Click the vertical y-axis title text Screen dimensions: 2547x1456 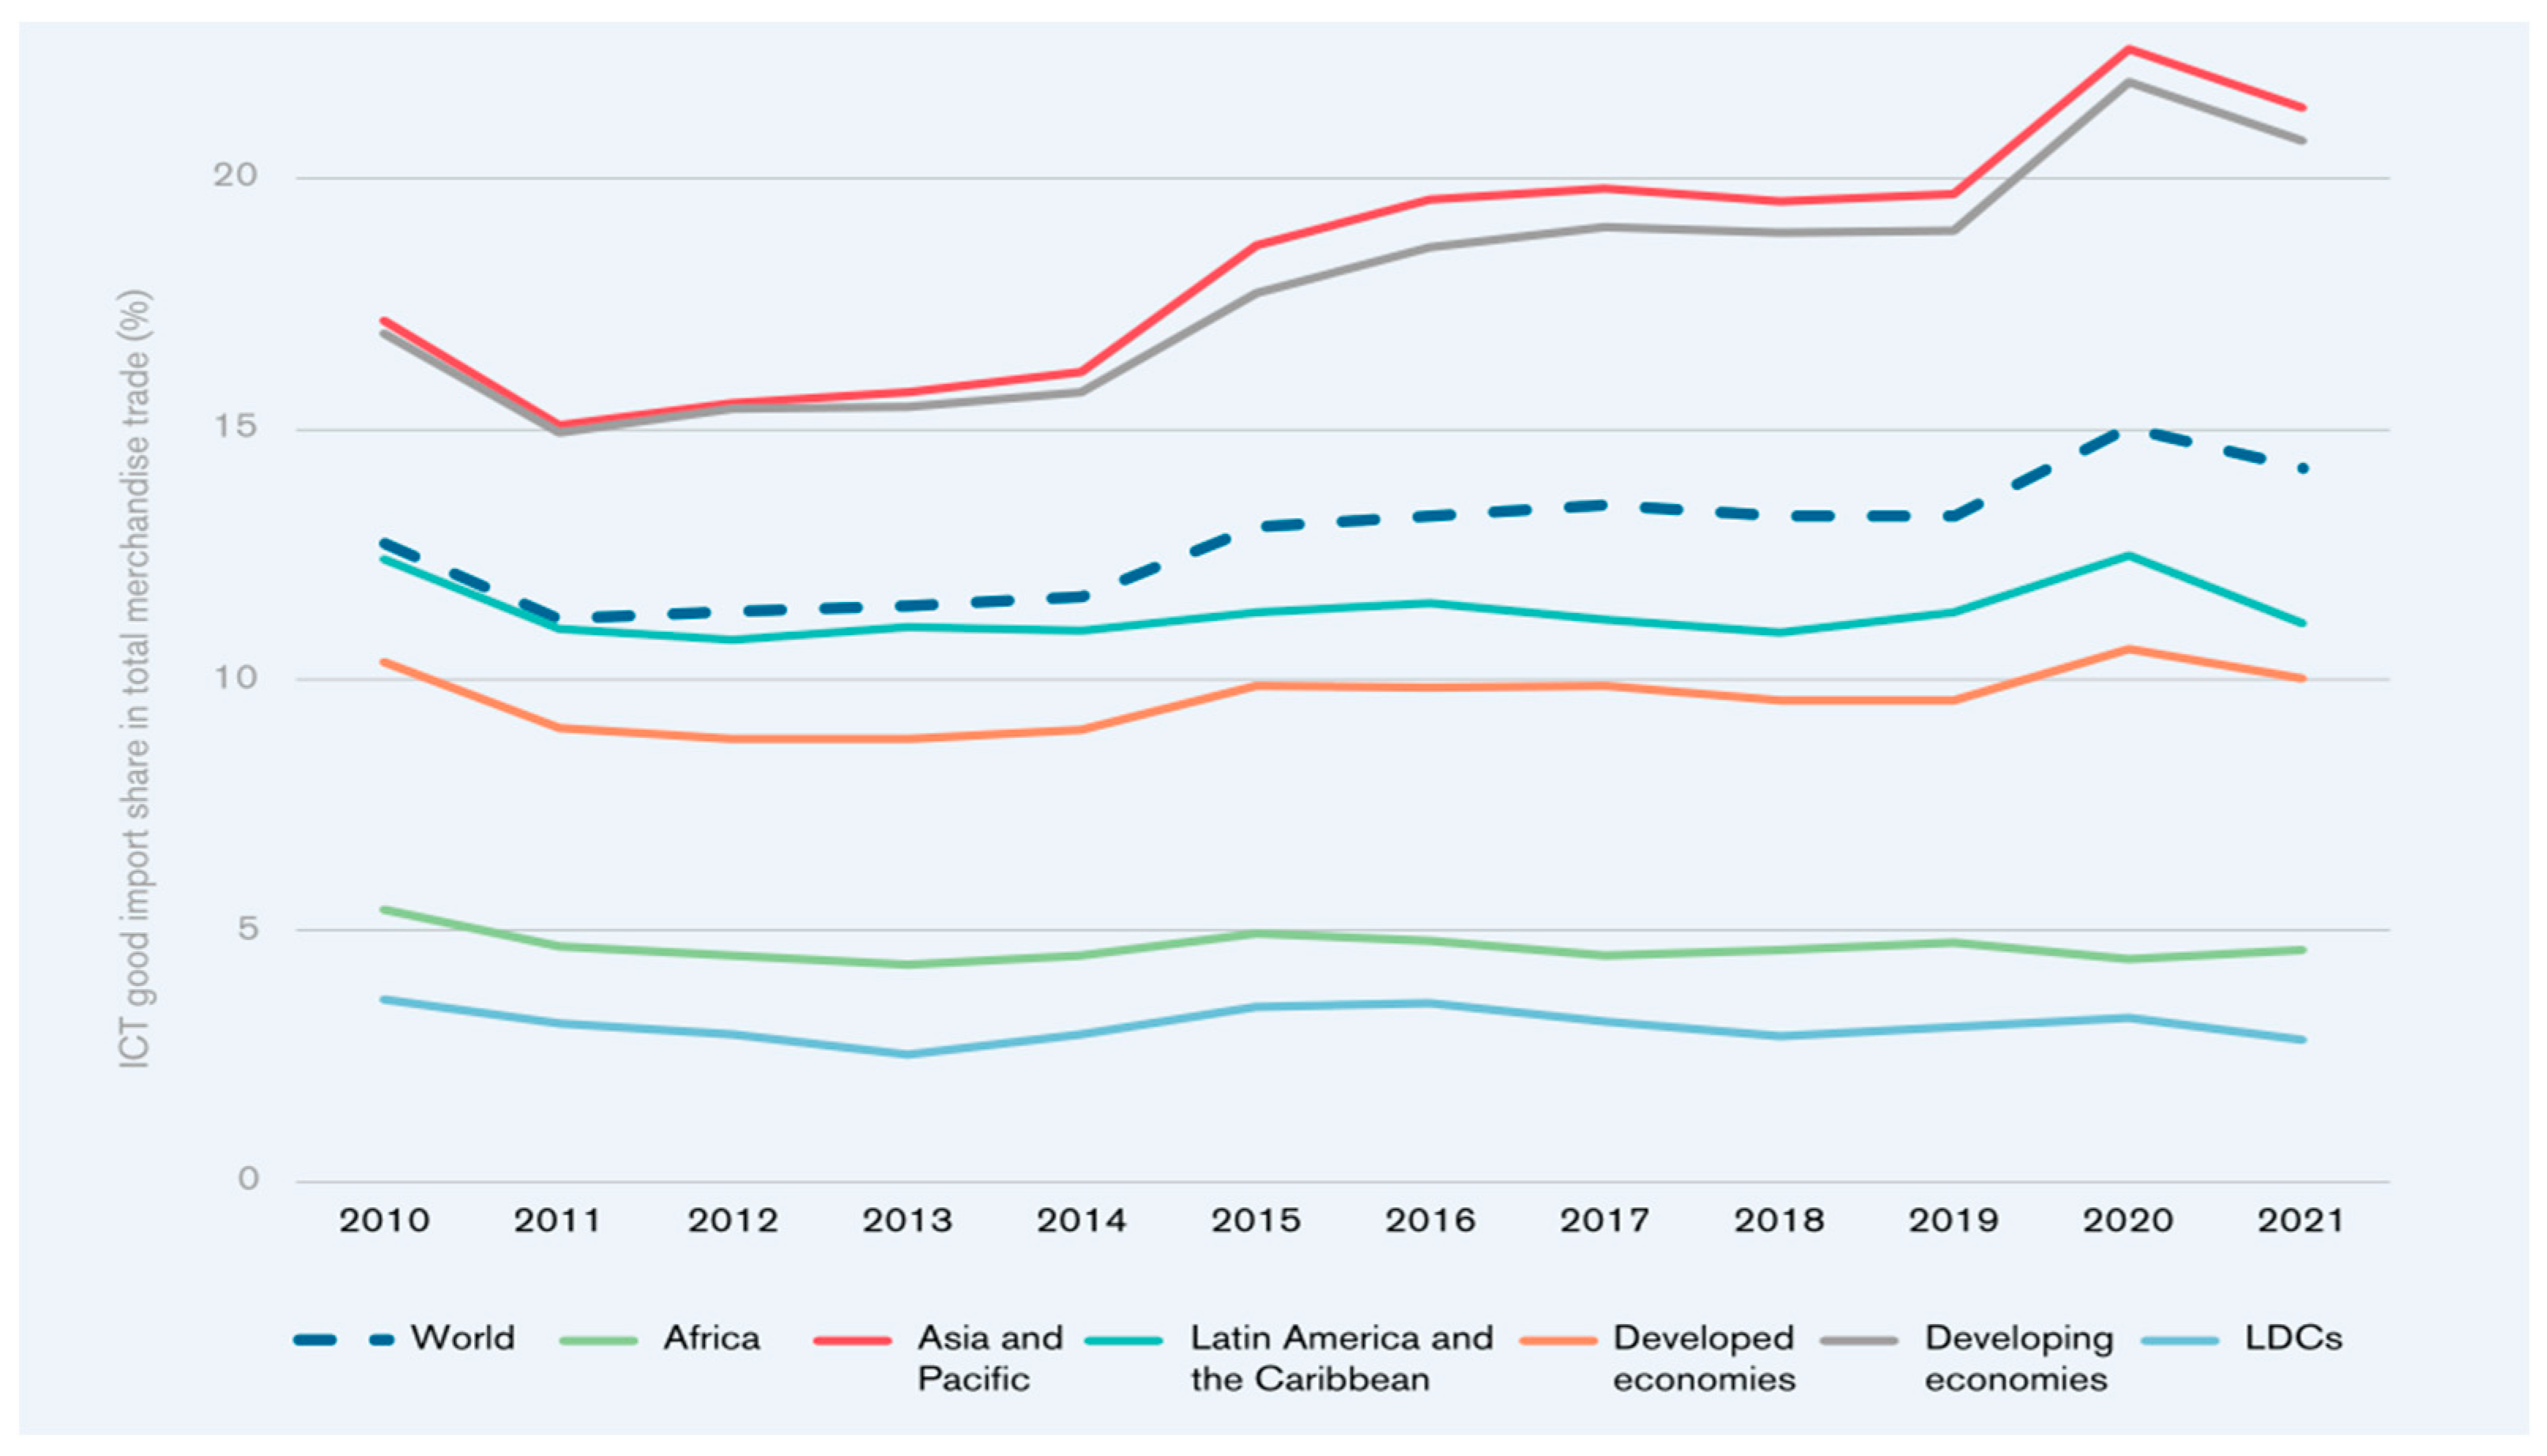point(135,680)
